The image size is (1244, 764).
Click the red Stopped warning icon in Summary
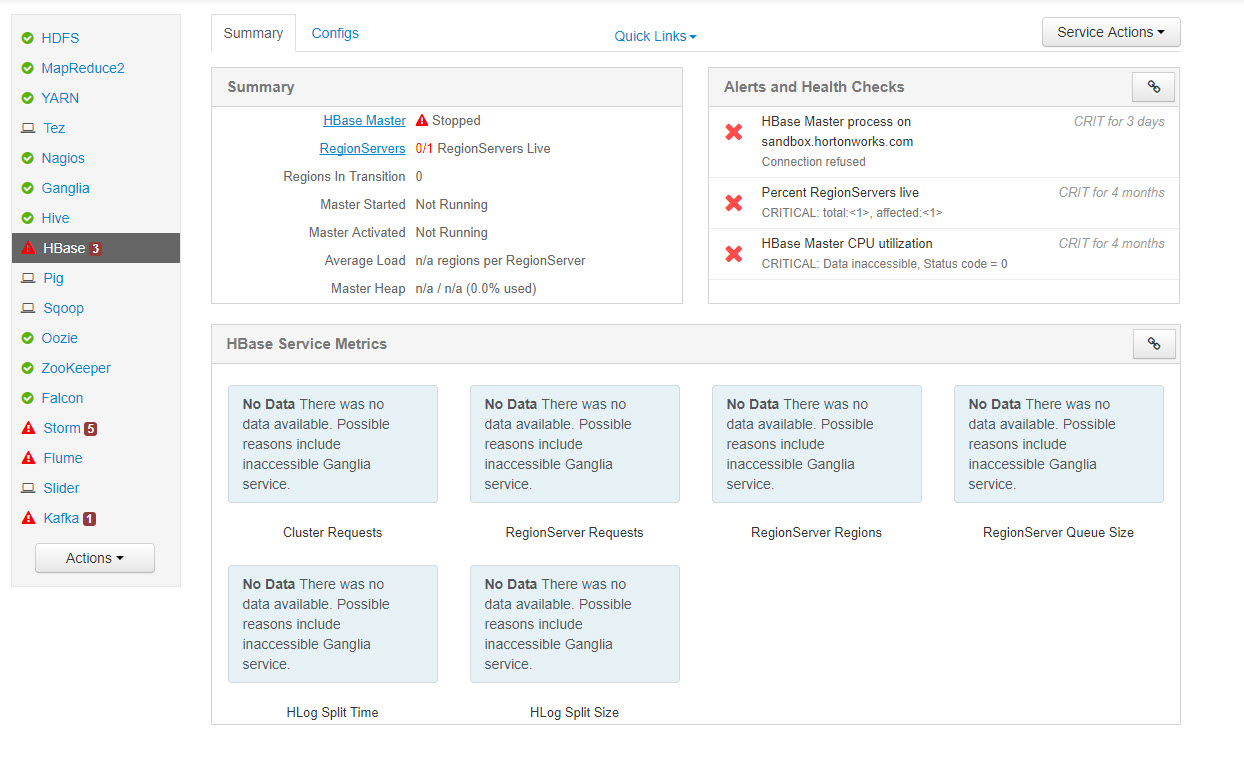pyautogui.click(x=422, y=120)
